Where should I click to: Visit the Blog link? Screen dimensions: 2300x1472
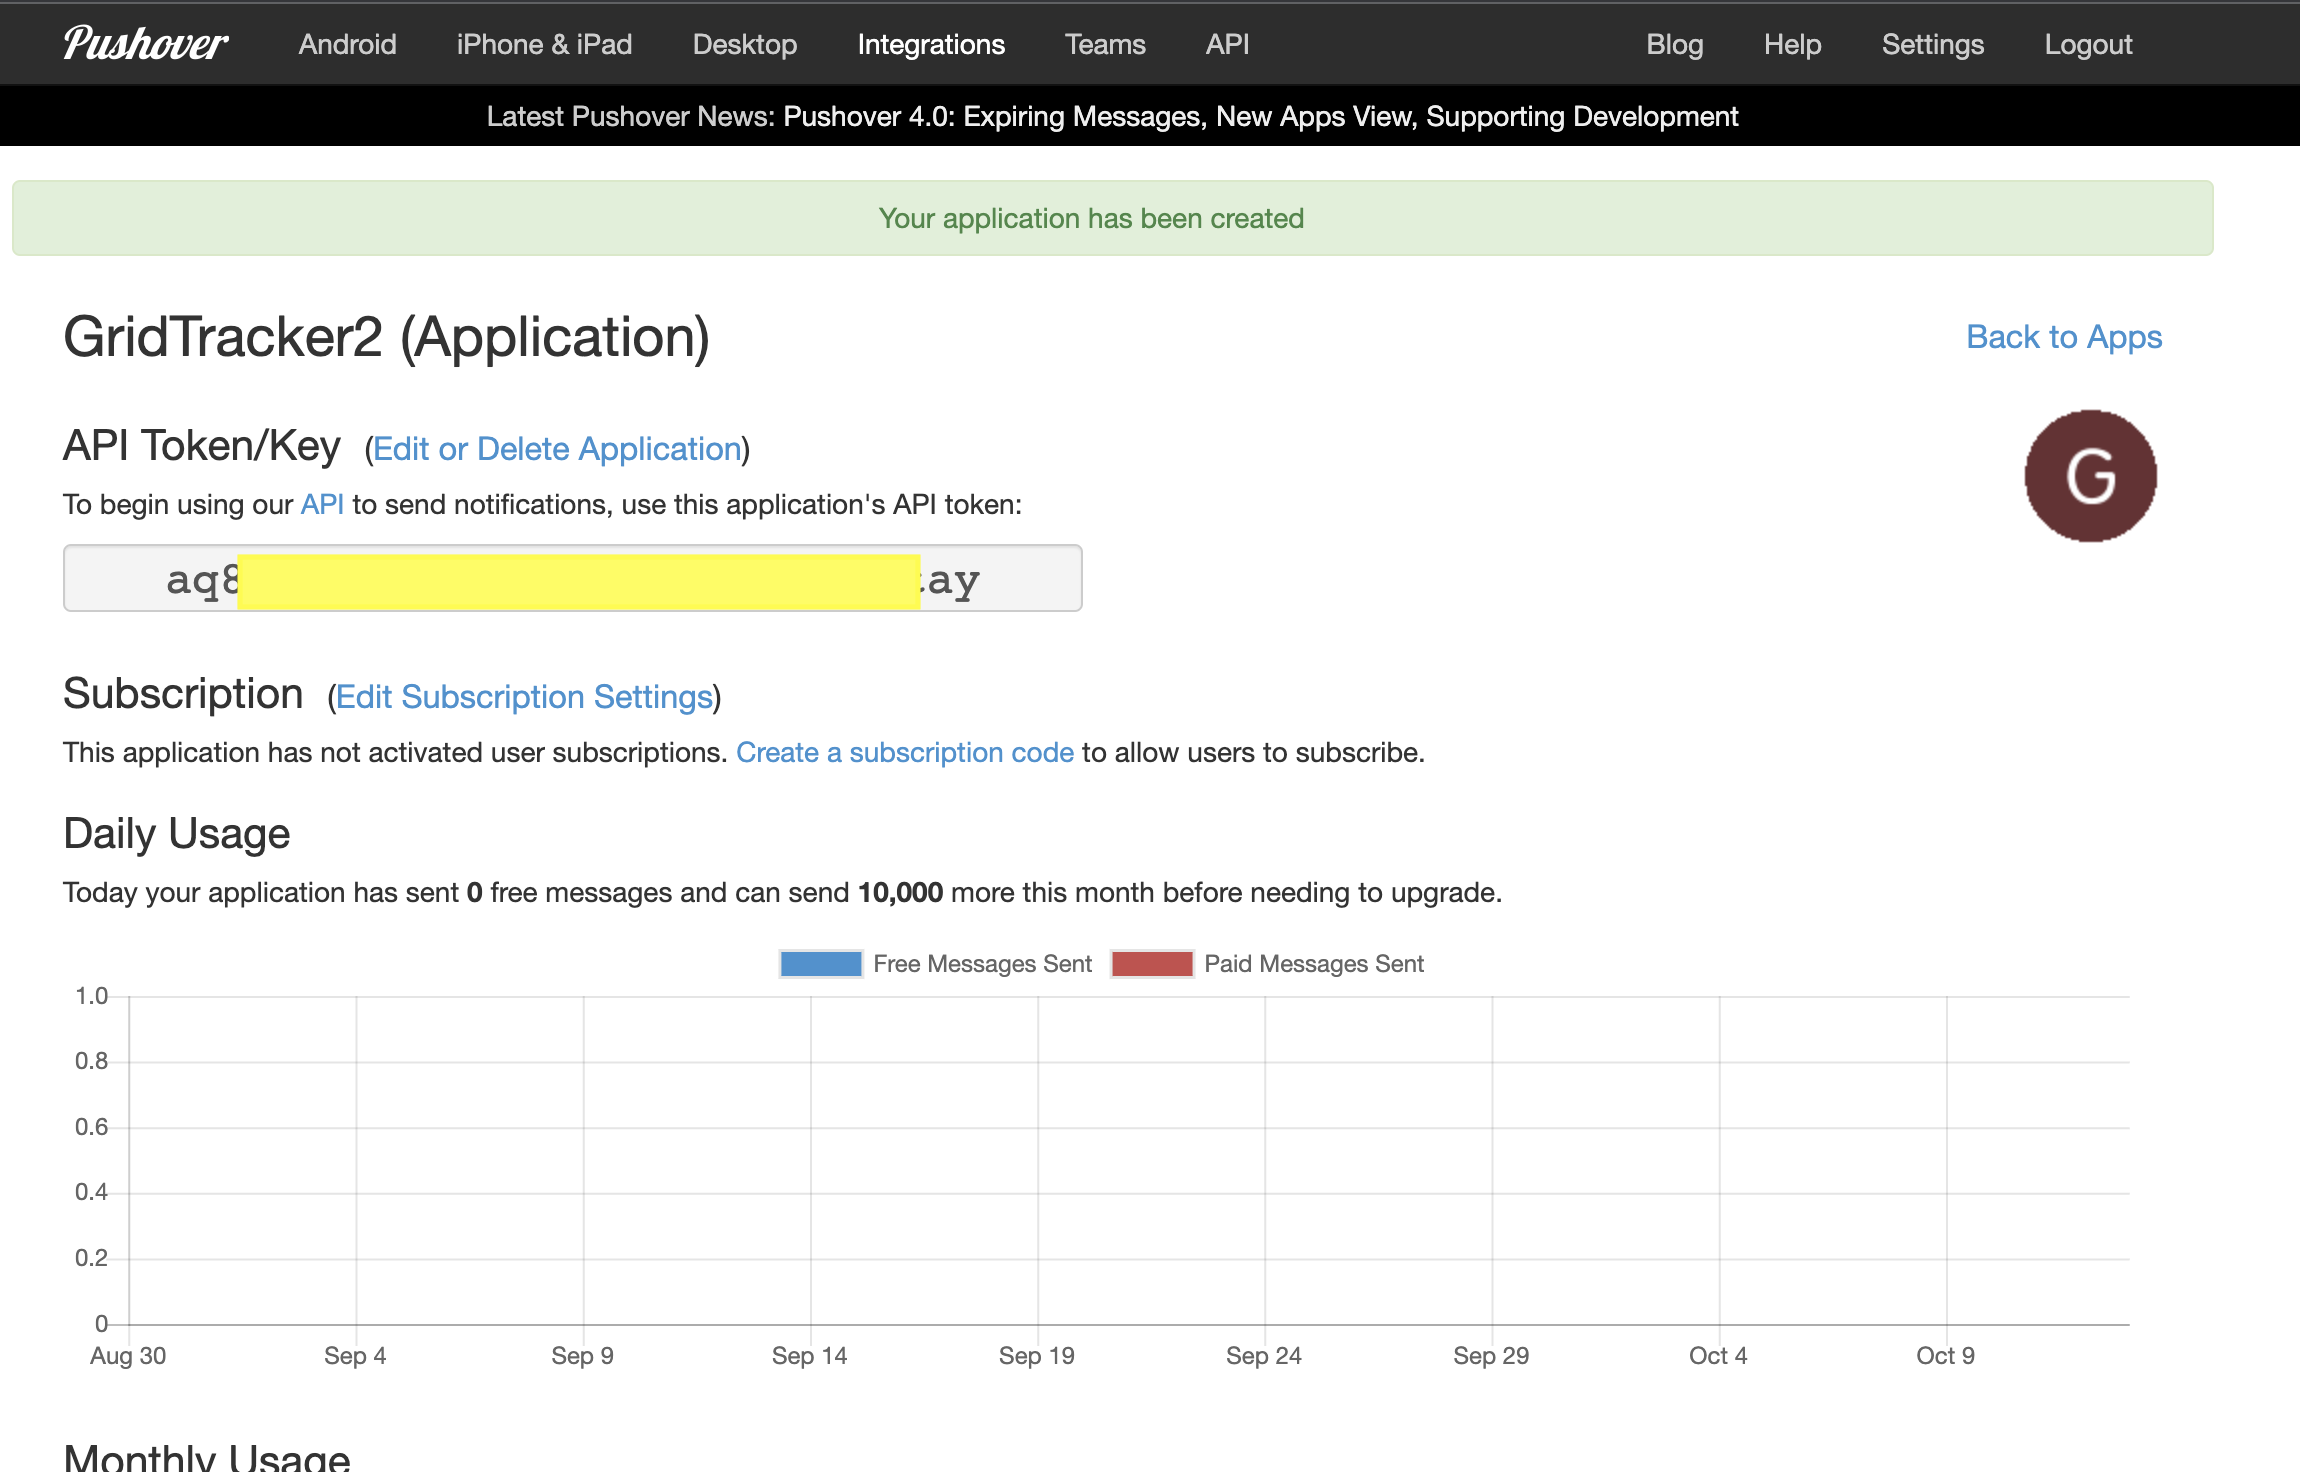point(1674,44)
